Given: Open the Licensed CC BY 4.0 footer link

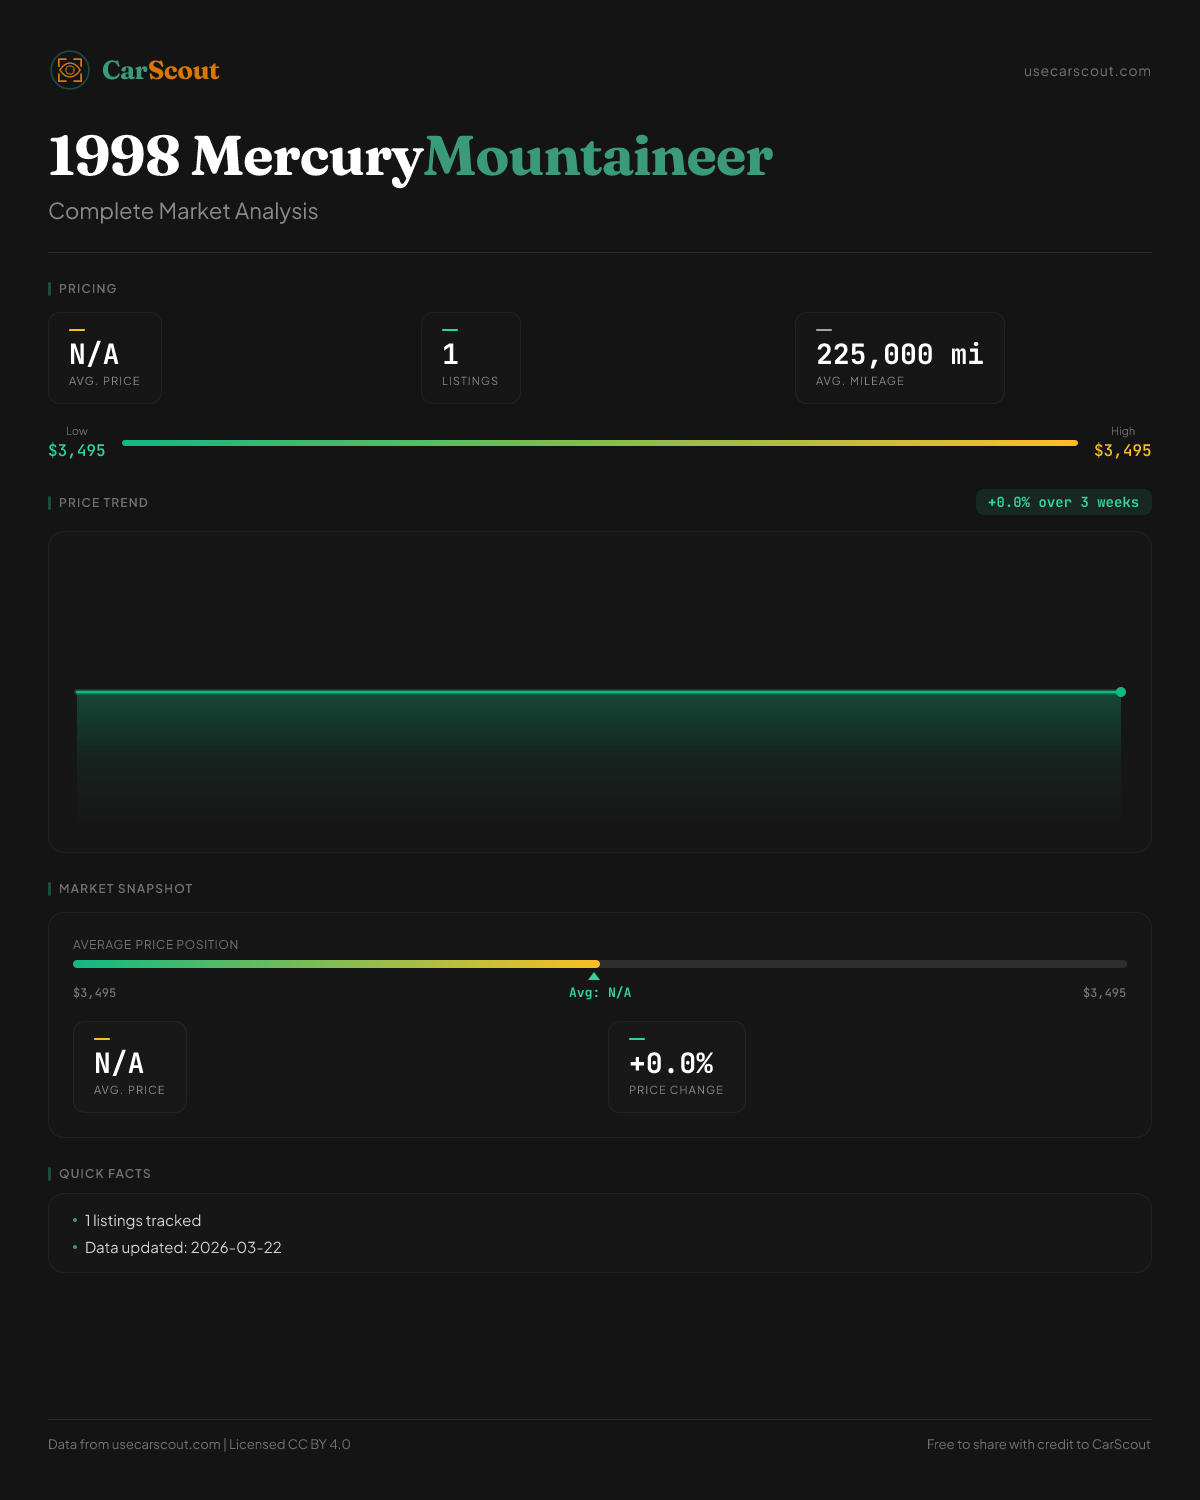Looking at the screenshot, I should point(289,1444).
